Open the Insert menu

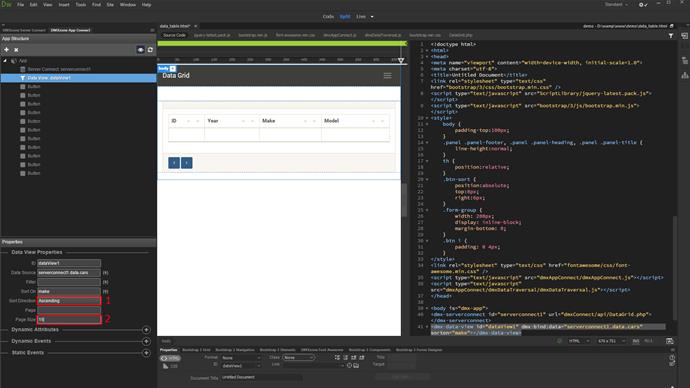64,5
